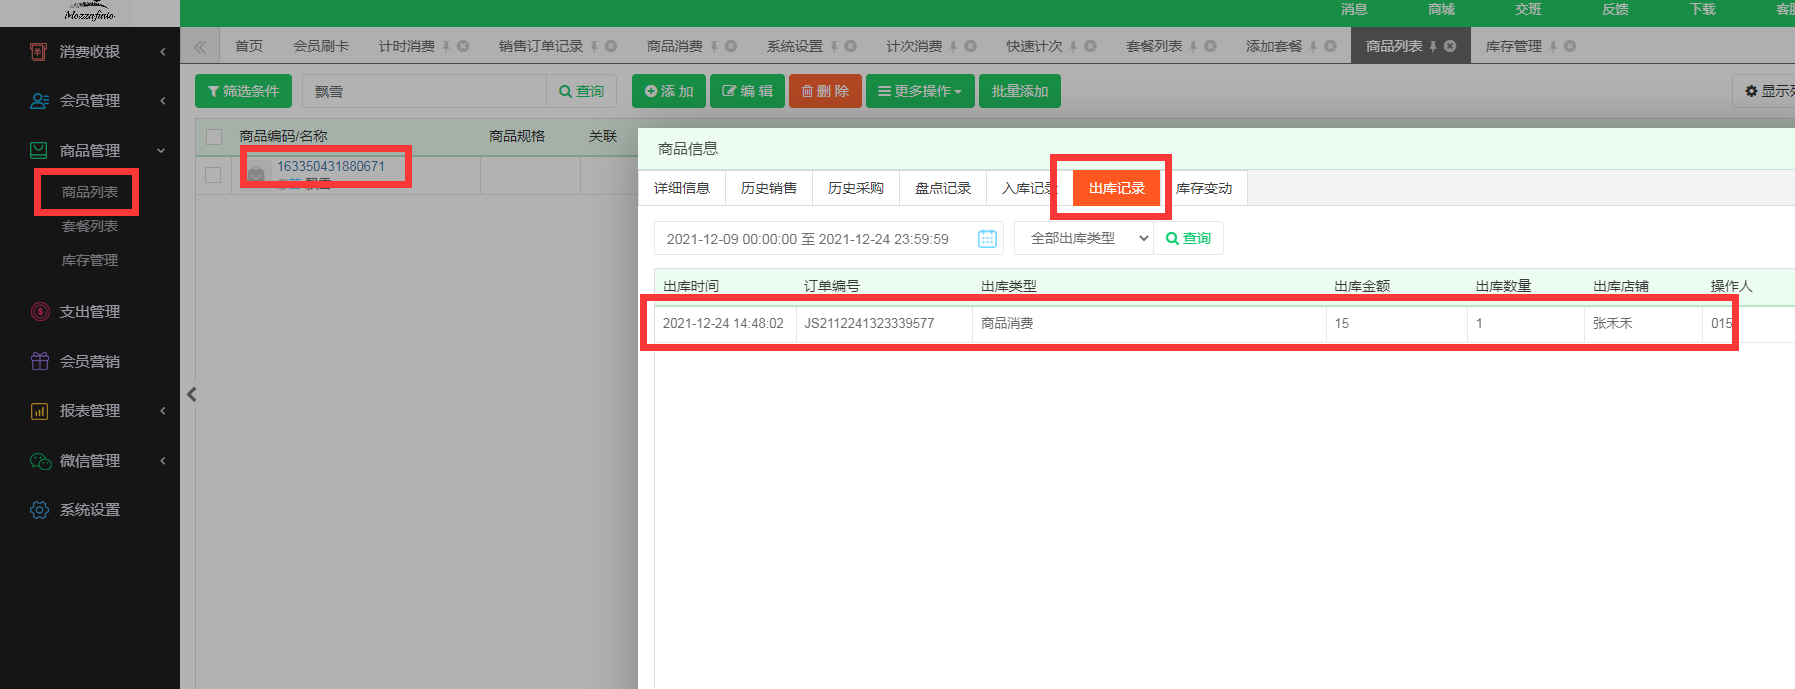Close the 商品列表 tab with its X icon
This screenshot has width=1795, height=689.
[x=1450, y=46]
